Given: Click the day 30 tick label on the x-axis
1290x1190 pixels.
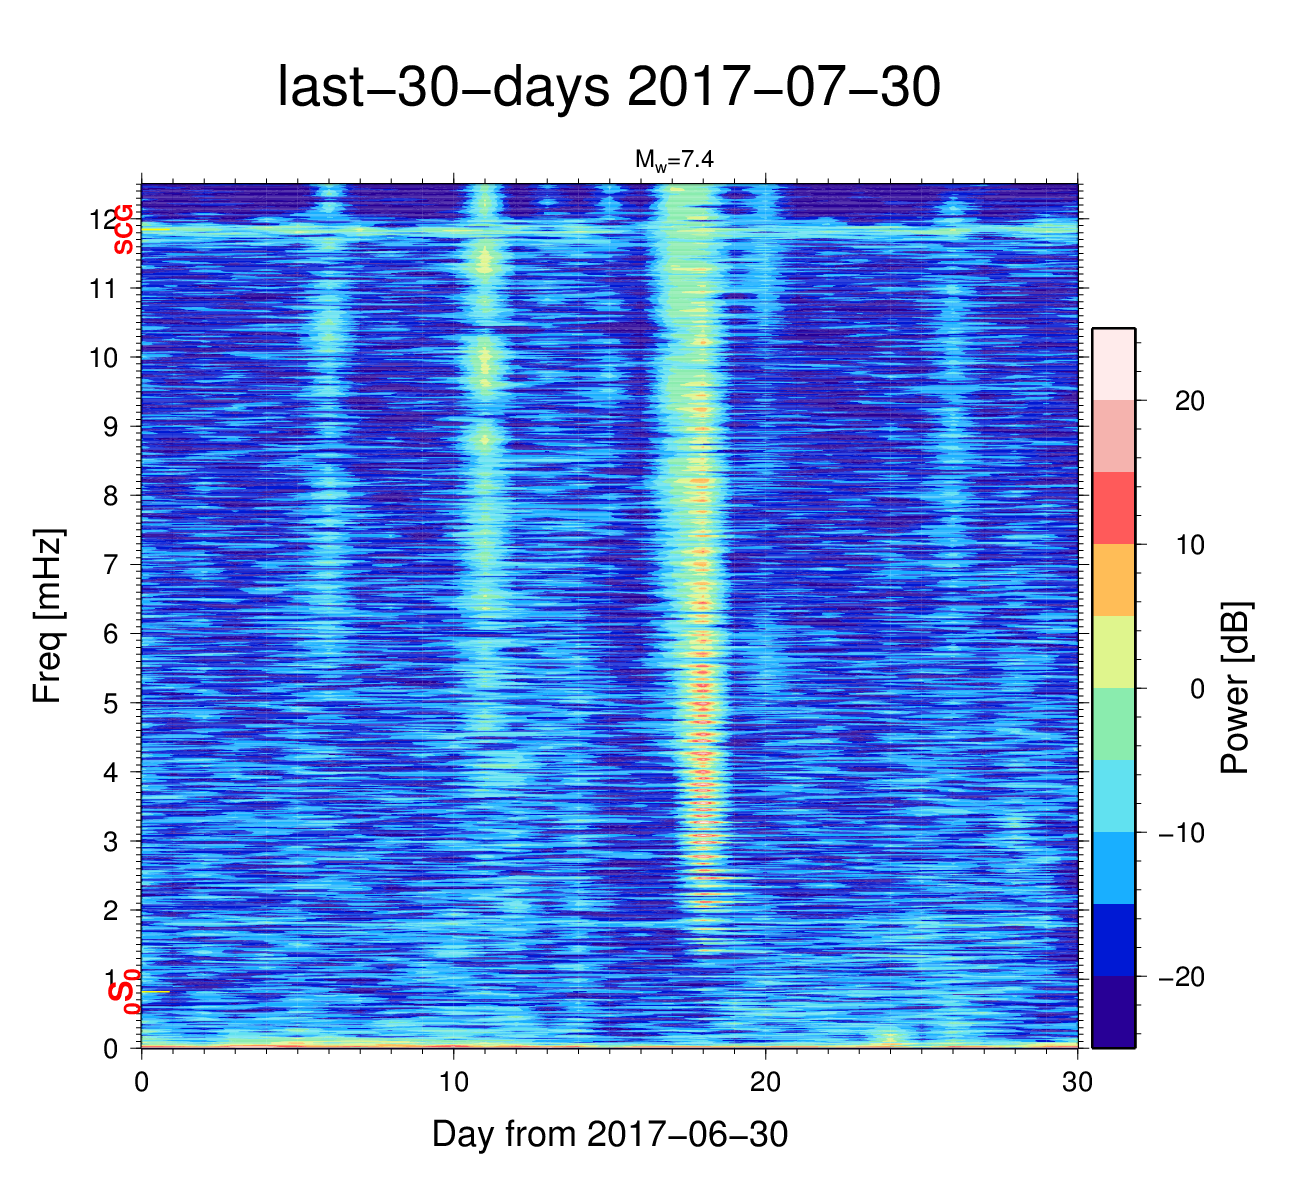Looking at the screenshot, I should click(x=1077, y=1084).
